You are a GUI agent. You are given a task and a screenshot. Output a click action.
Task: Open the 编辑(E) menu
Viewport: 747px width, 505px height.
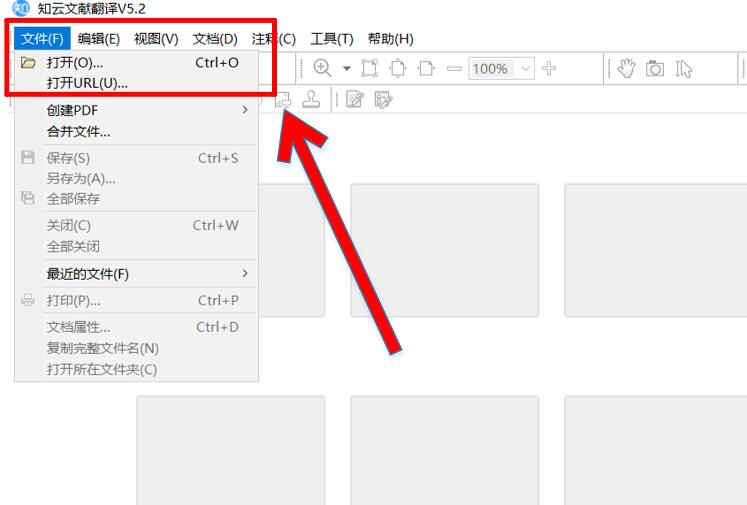tap(98, 39)
